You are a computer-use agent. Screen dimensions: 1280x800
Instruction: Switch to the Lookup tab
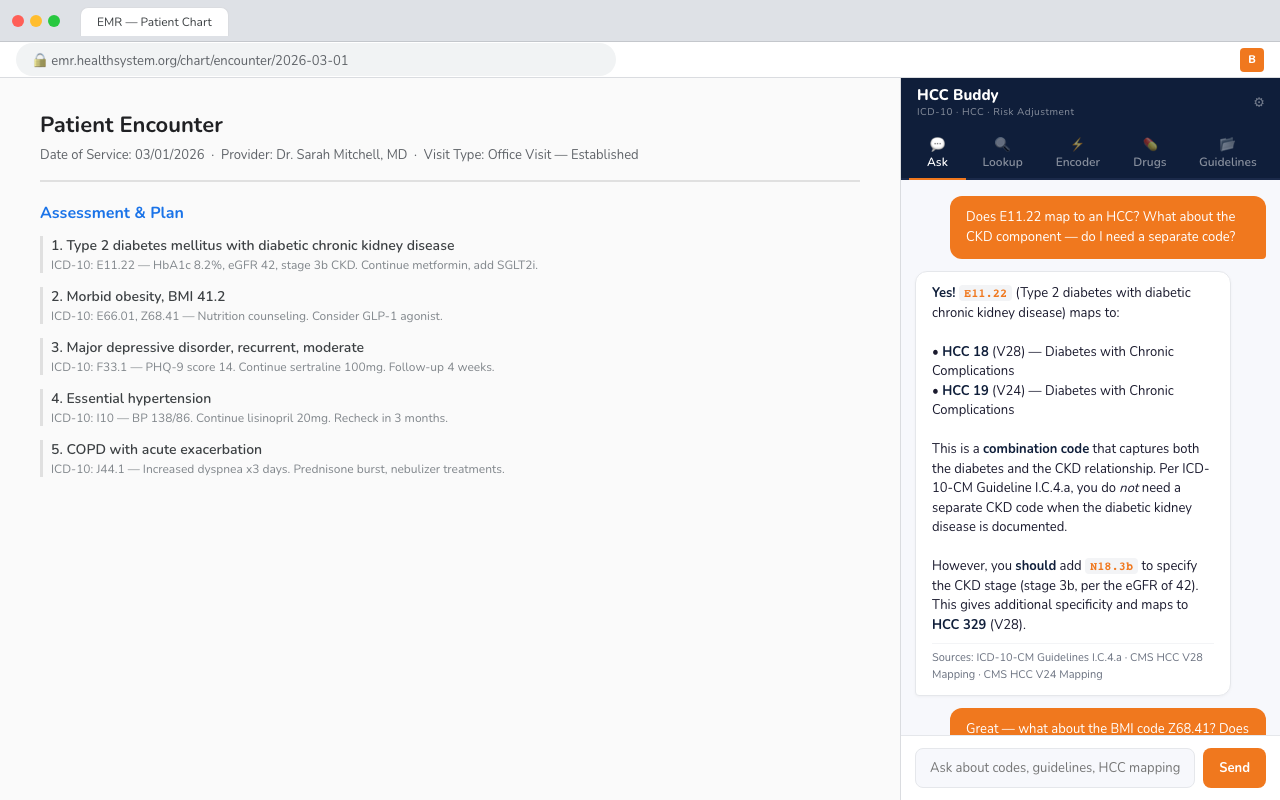coord(1002,153)
